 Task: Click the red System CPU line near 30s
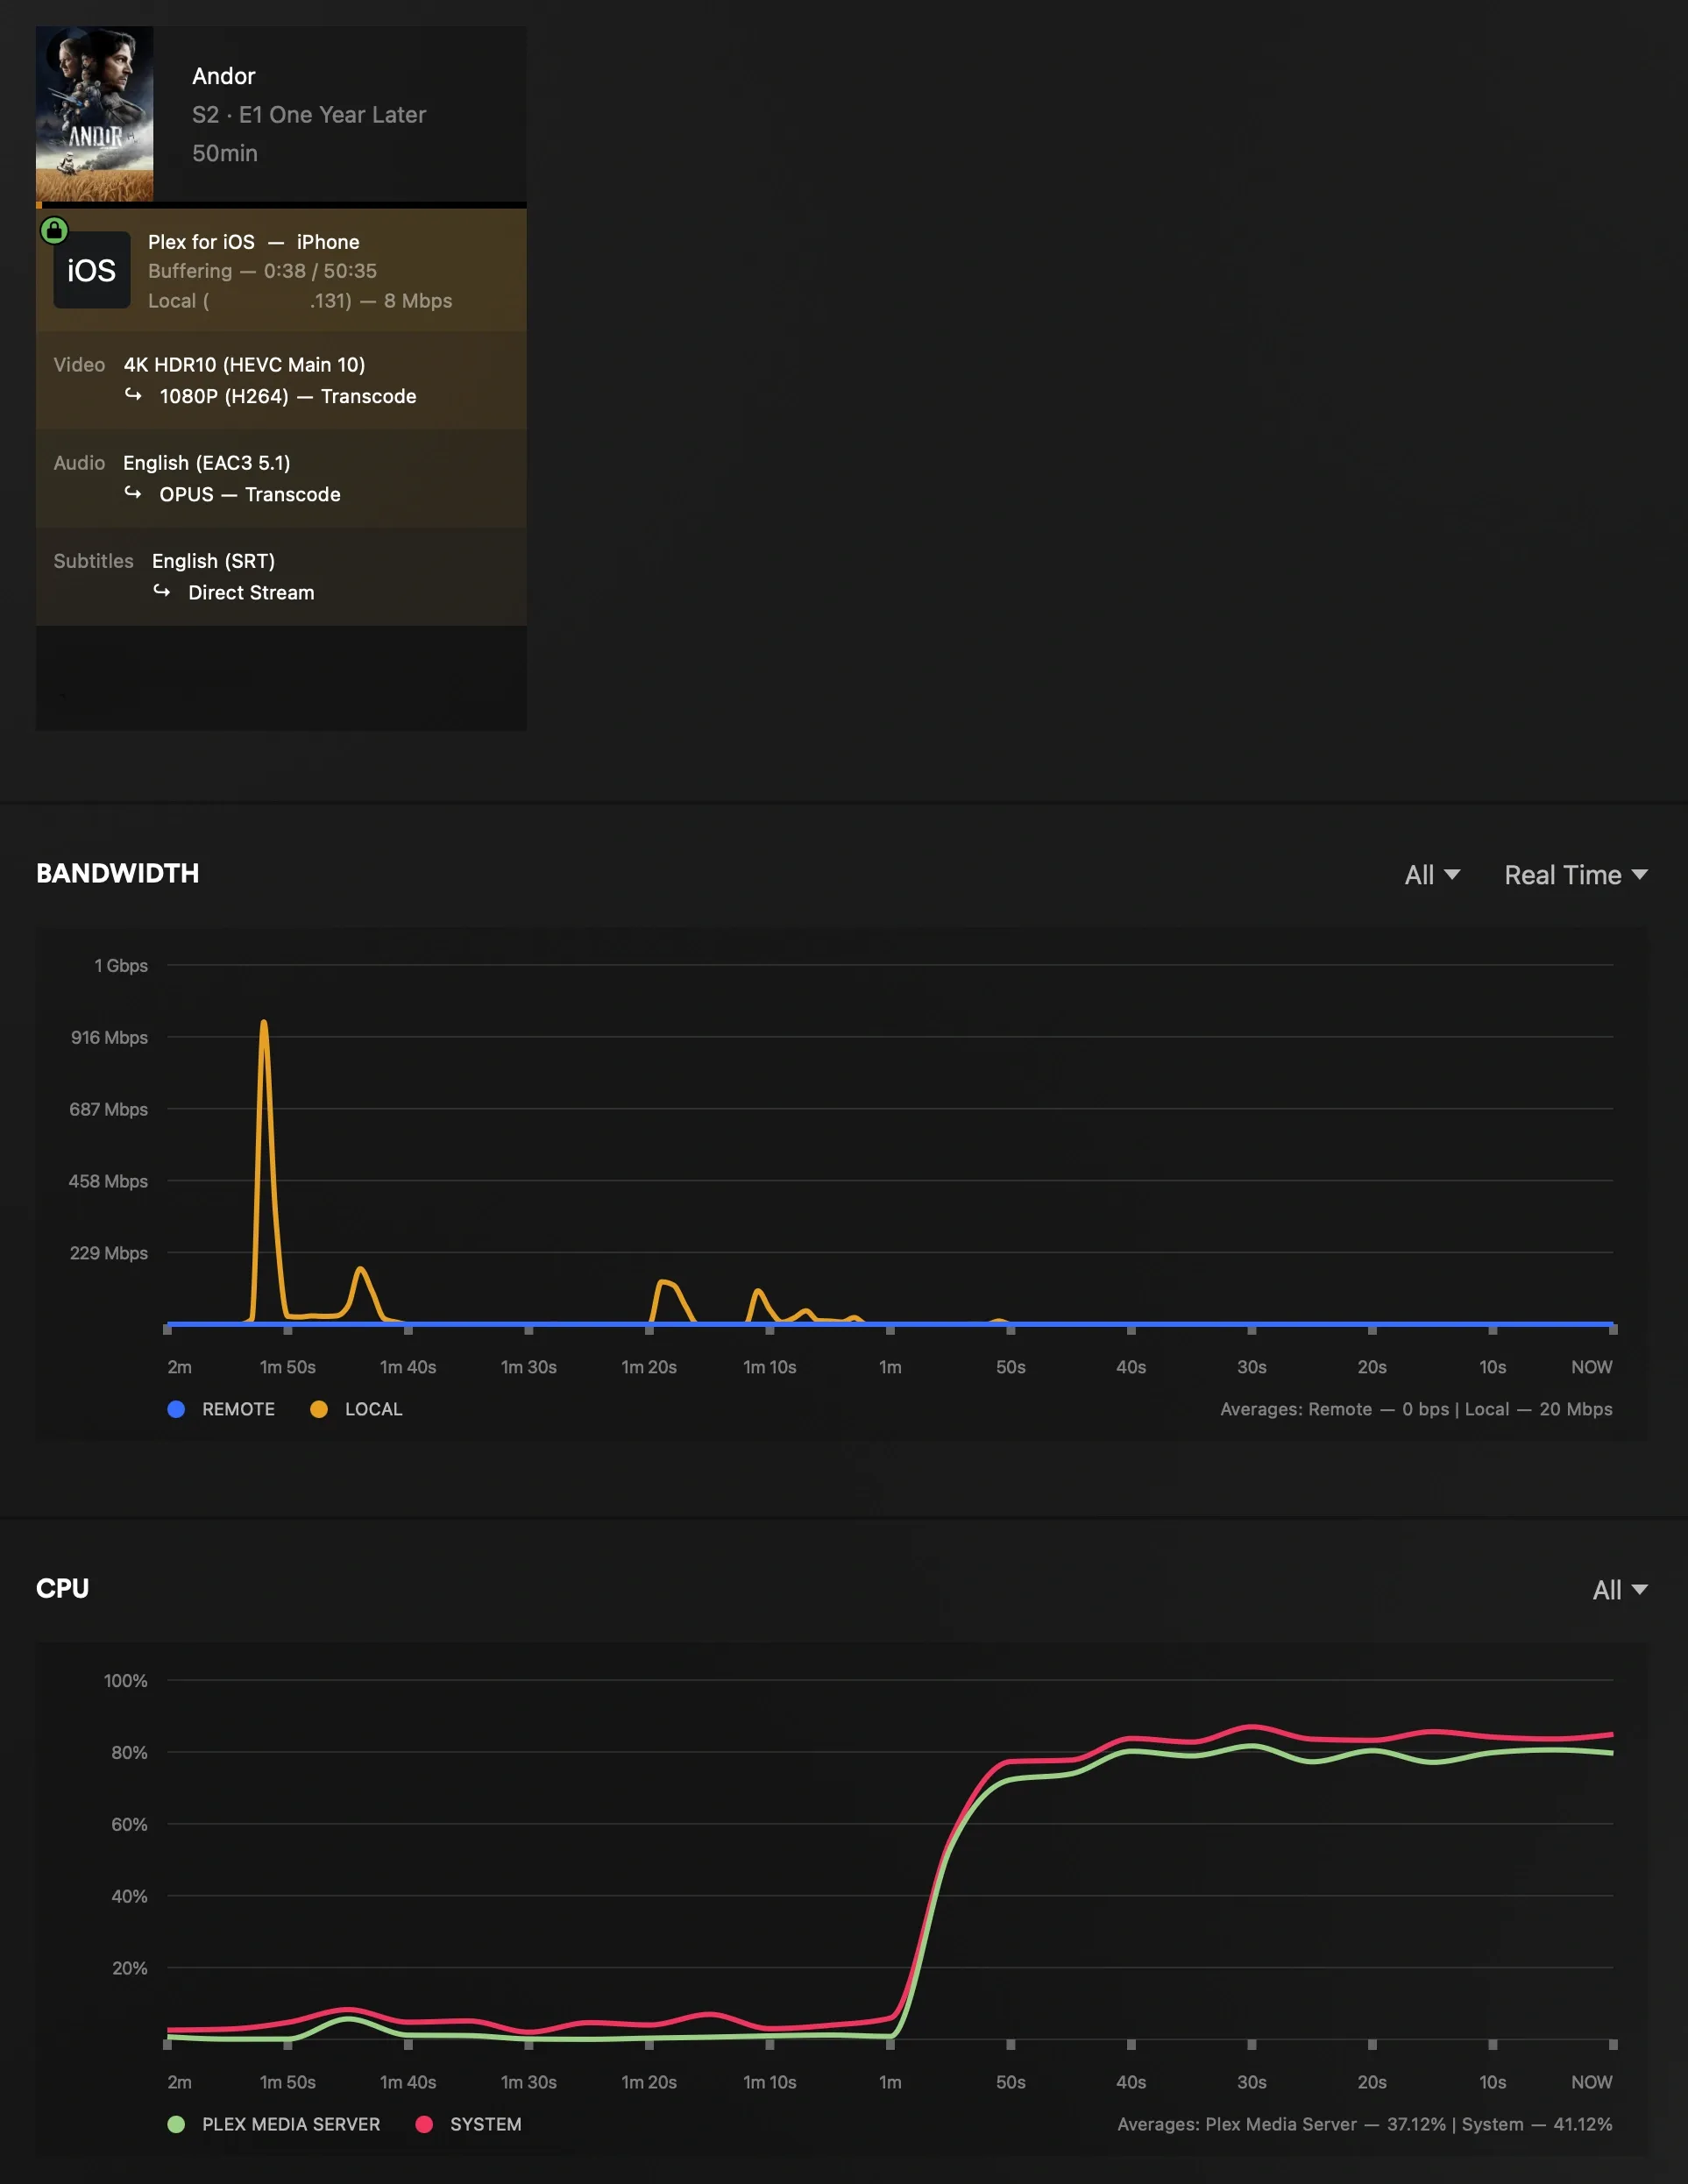tap(1252, 1727)
